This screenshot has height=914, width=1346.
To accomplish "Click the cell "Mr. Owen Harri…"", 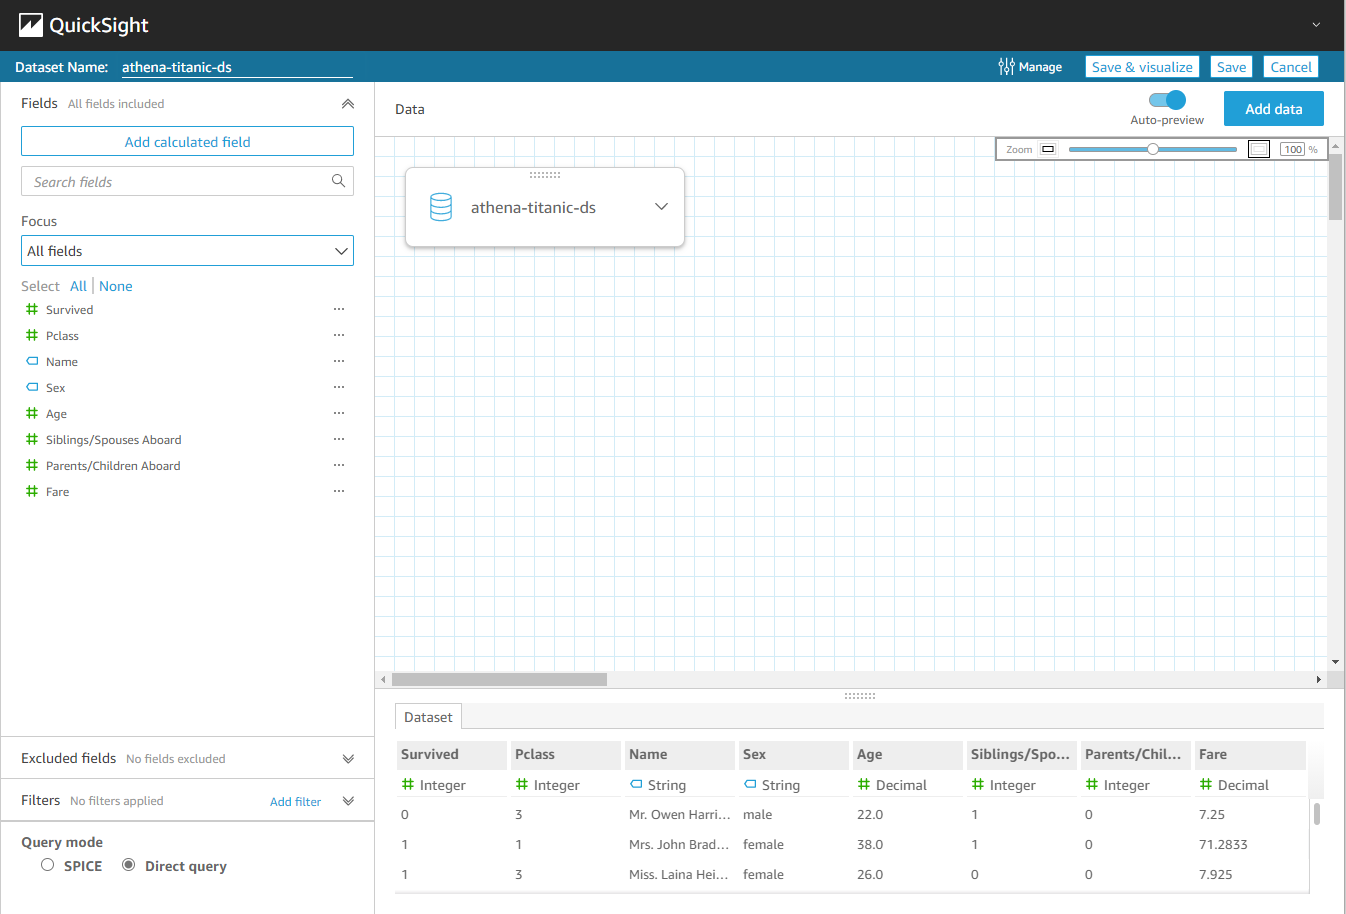I will pyautogui.click(x=679, y=814).
